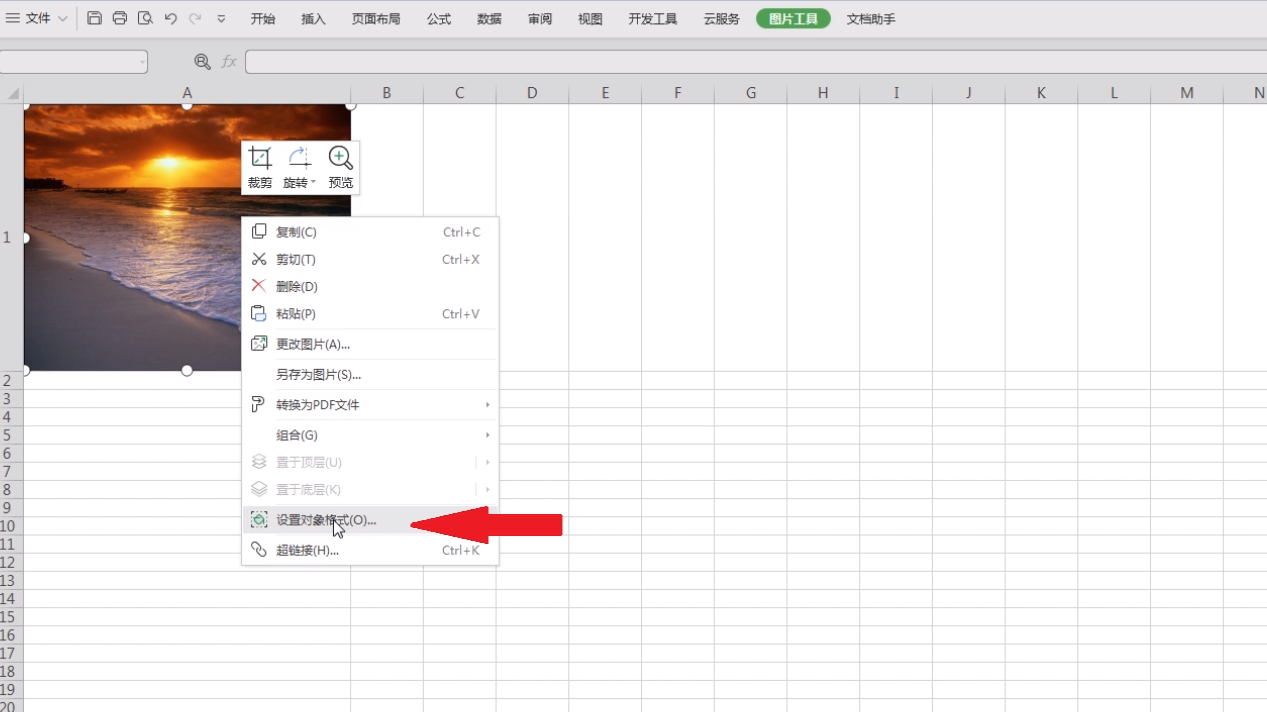This screenshot has height=712, width=1267.
Task: Click inside the formula bar input
Action: click(x=750, y=62)
